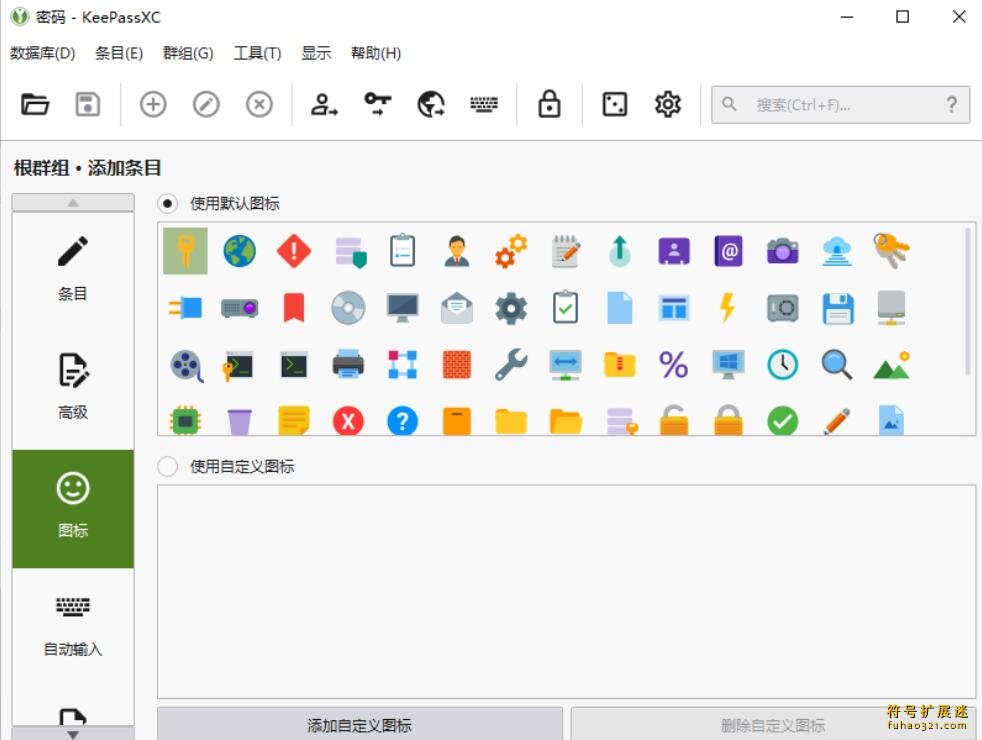Screen dimensions: 982x740
Task: Open settings gear in toolbar
Action: pyautogui.click(x=668, y=105)
